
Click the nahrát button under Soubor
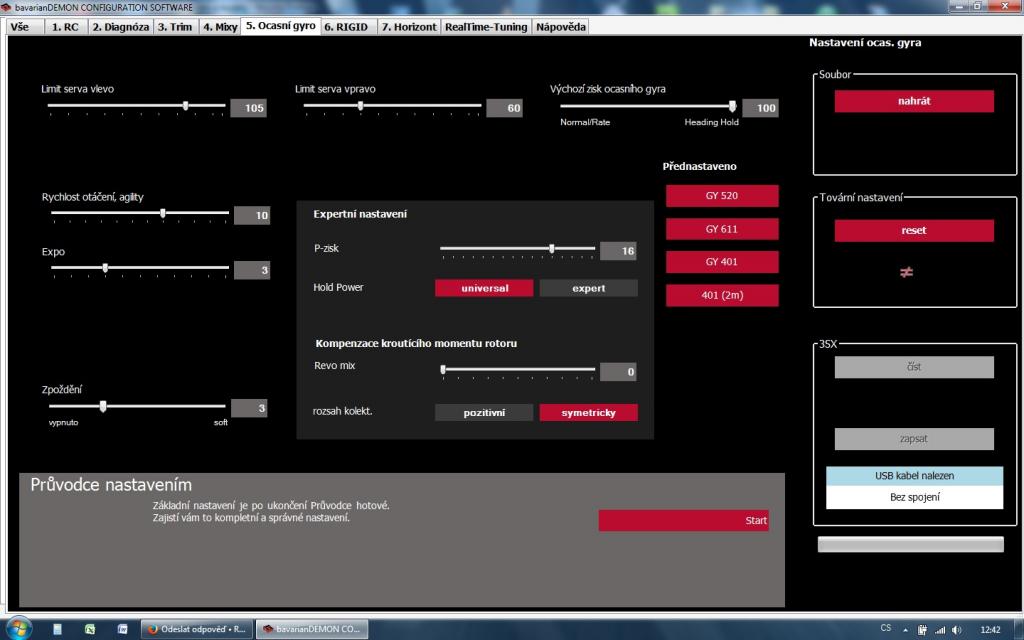[x=914, y=101]
